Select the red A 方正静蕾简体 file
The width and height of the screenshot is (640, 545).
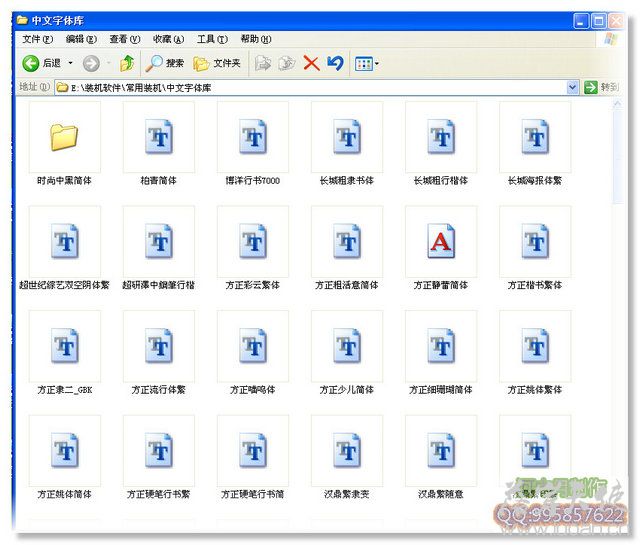click(441, 248)
